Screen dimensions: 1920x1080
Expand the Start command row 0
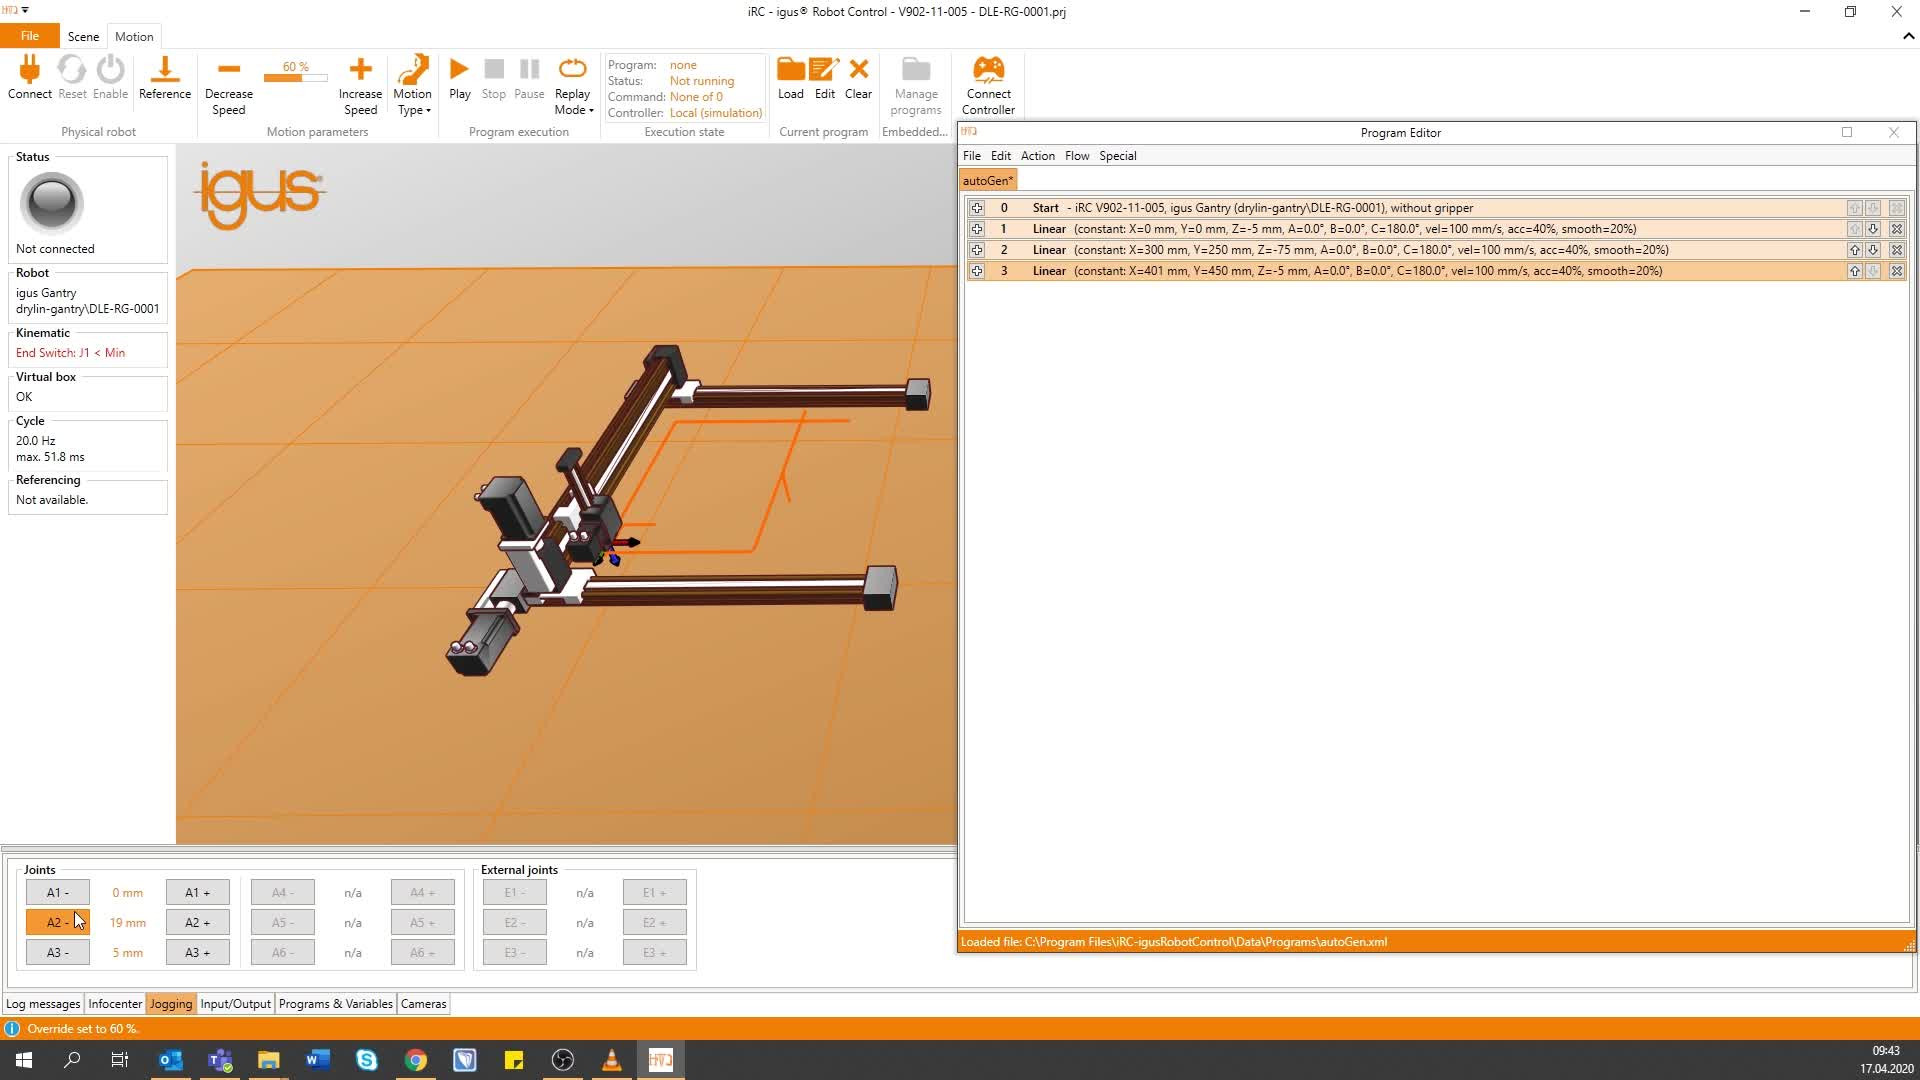pos(977,208)
